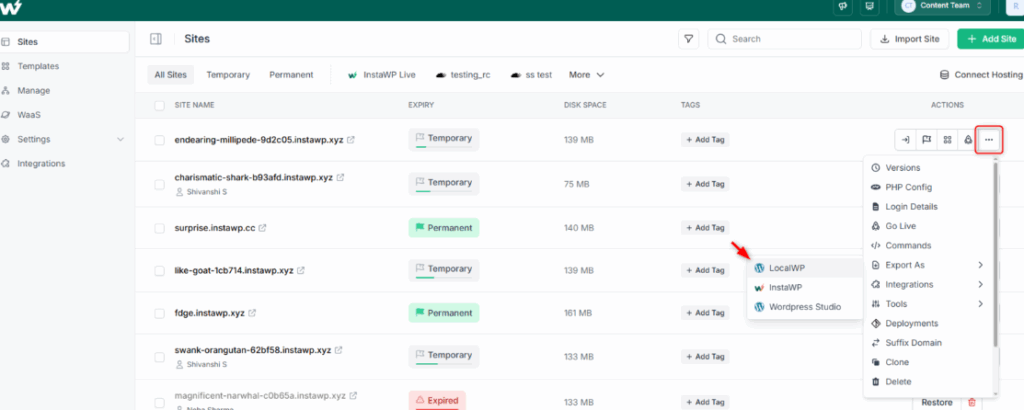Focus the Search sites input field
1024x410 pixels.
click(x=784, y=39)
